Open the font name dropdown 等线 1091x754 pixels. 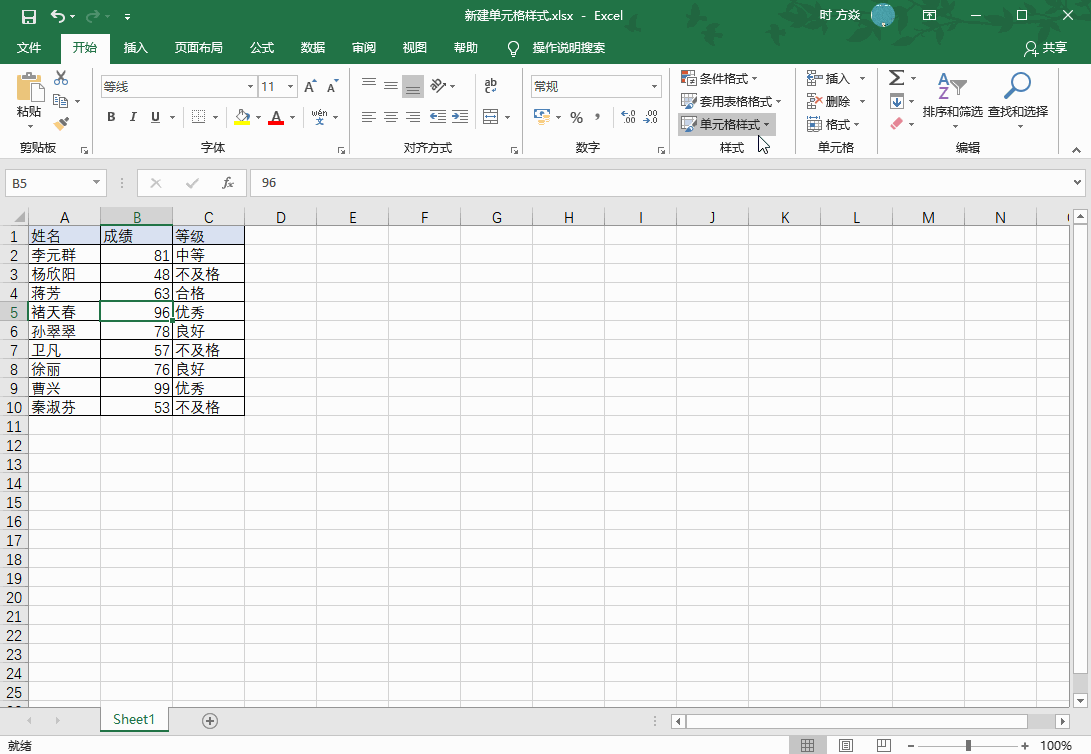(x=250, y=86)
